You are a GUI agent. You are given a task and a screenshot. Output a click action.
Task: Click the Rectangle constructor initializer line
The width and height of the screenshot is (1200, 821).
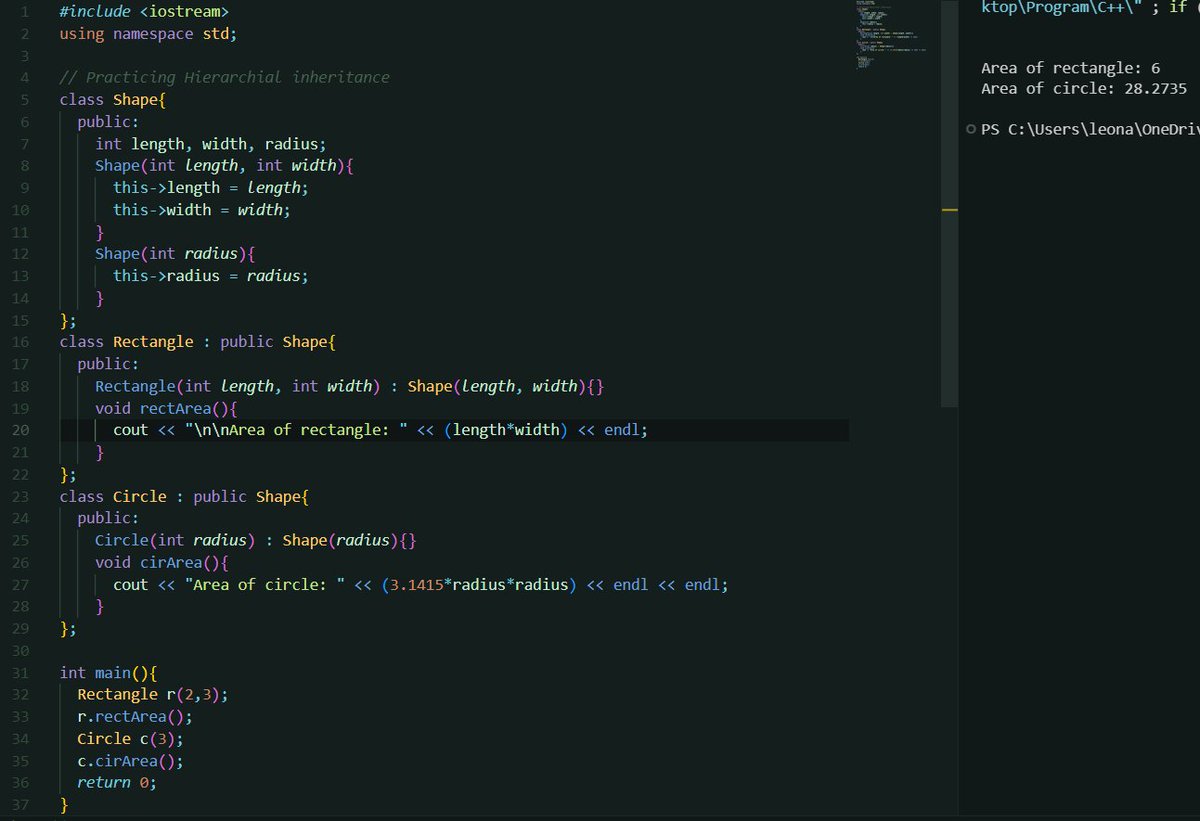pos(349,386)
